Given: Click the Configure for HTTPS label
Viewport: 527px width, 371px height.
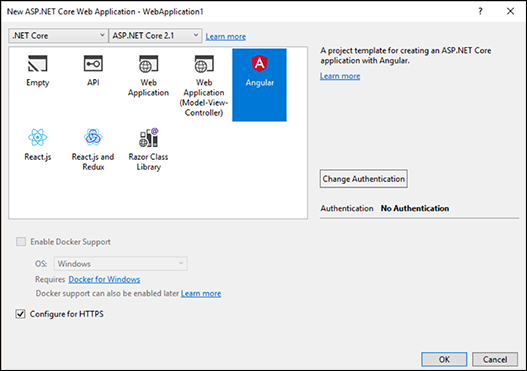Looking at the screenshot, I should [67, 314].
